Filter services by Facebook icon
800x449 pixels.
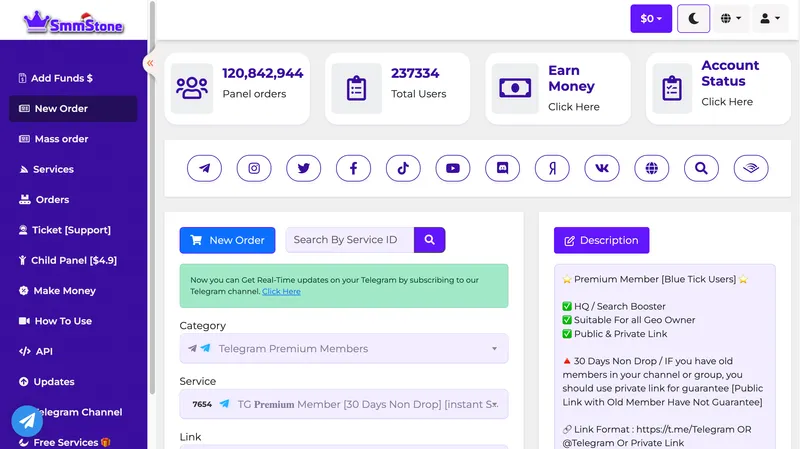pyautogui.click(x=353, y=168)
